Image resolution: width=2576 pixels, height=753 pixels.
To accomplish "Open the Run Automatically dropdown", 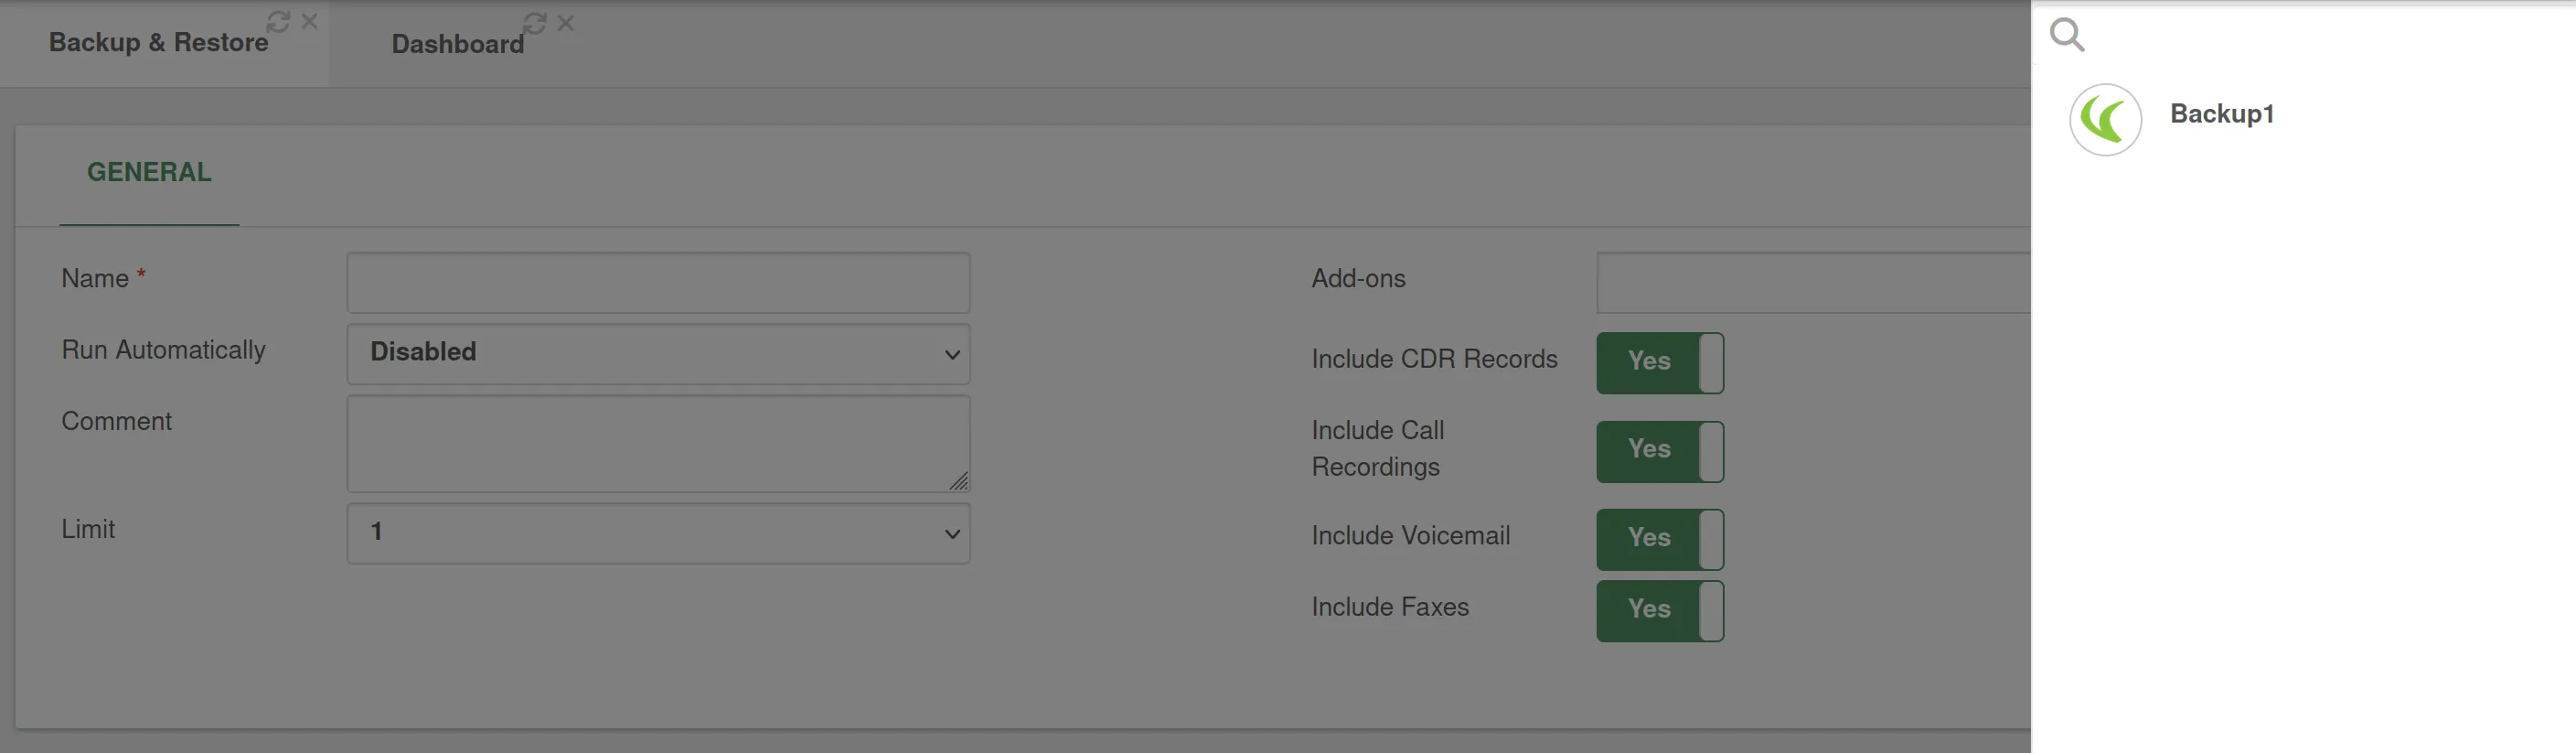I will 658,354.
